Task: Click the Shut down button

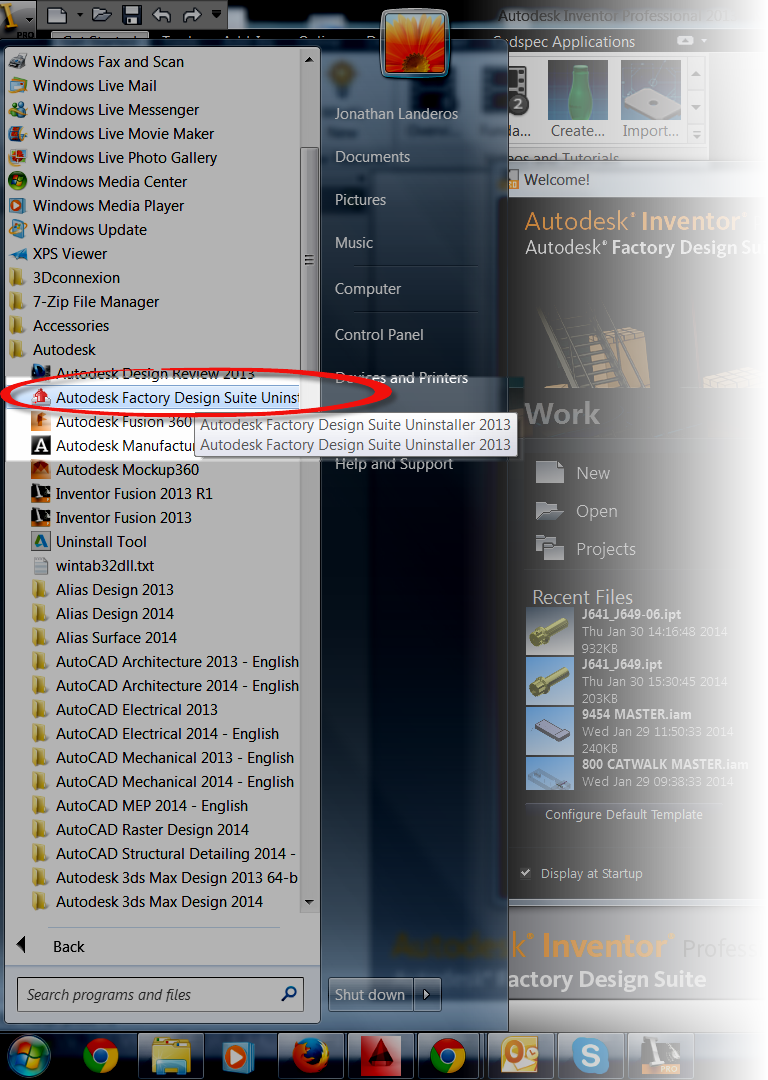Action: (x=371, y=995)
